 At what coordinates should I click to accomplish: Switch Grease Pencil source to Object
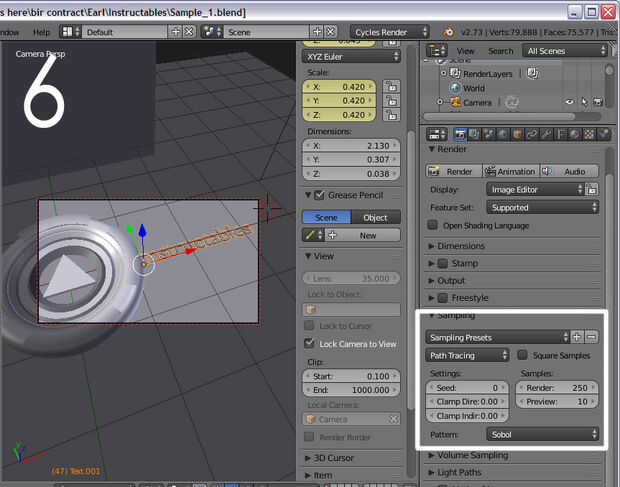(x=375, y=217)
